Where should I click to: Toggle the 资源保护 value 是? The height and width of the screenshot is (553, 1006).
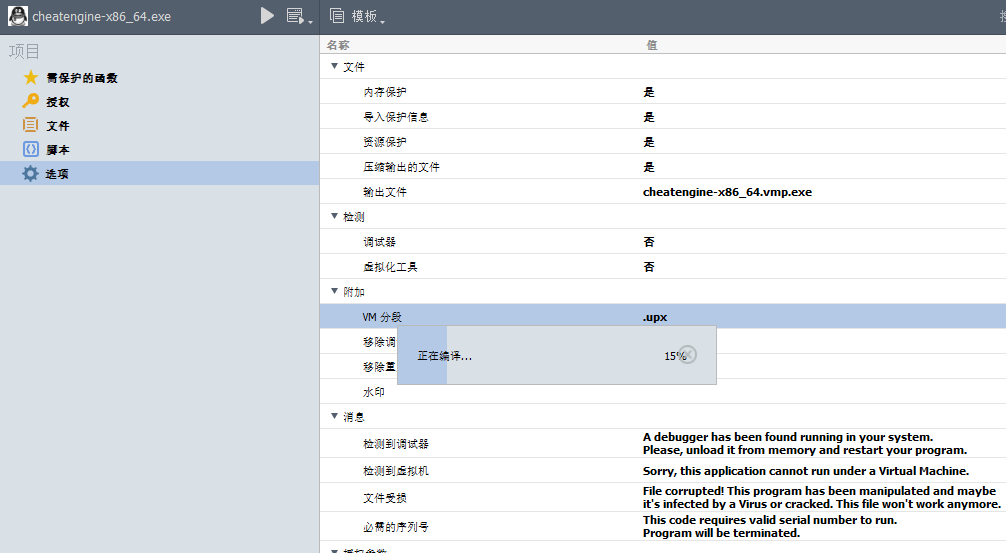tap(649, 142)
